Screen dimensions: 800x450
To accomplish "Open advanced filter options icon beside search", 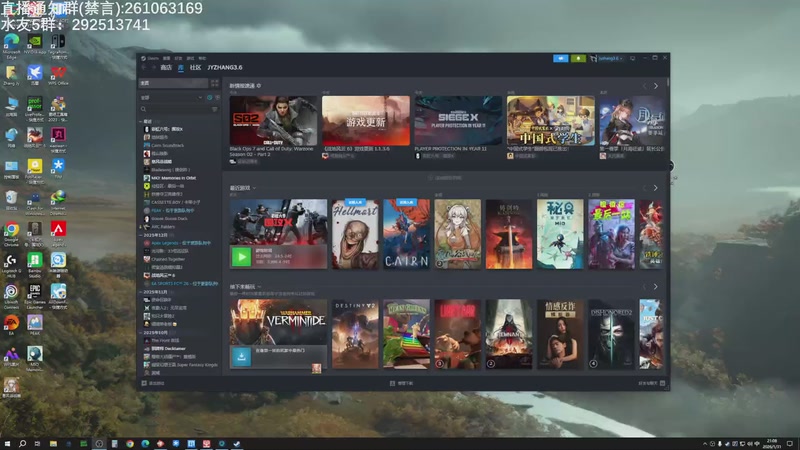I will click(215, 109).
